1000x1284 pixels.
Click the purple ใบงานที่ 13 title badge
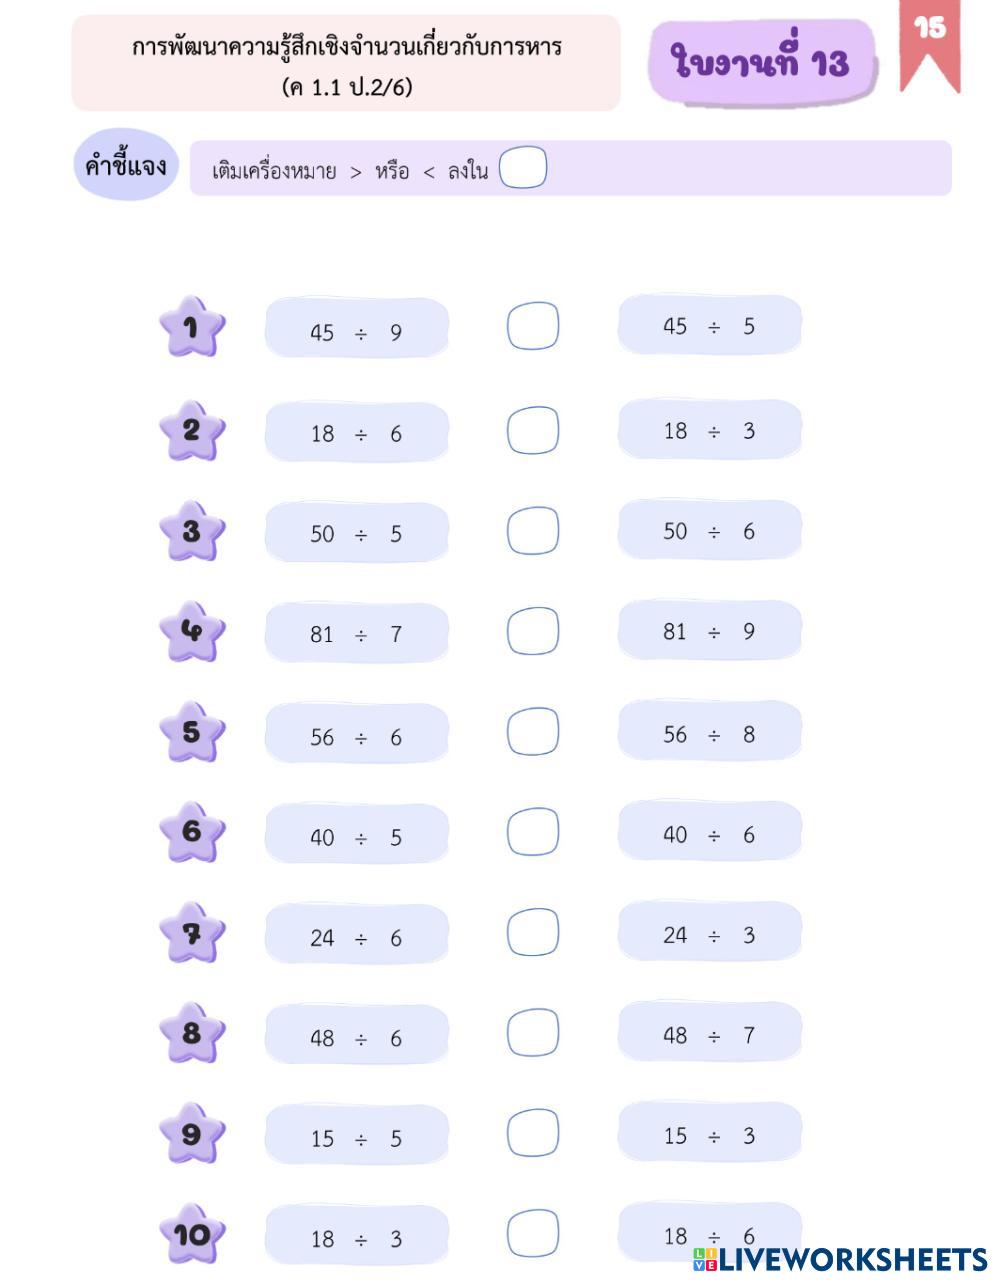(762, 62)
